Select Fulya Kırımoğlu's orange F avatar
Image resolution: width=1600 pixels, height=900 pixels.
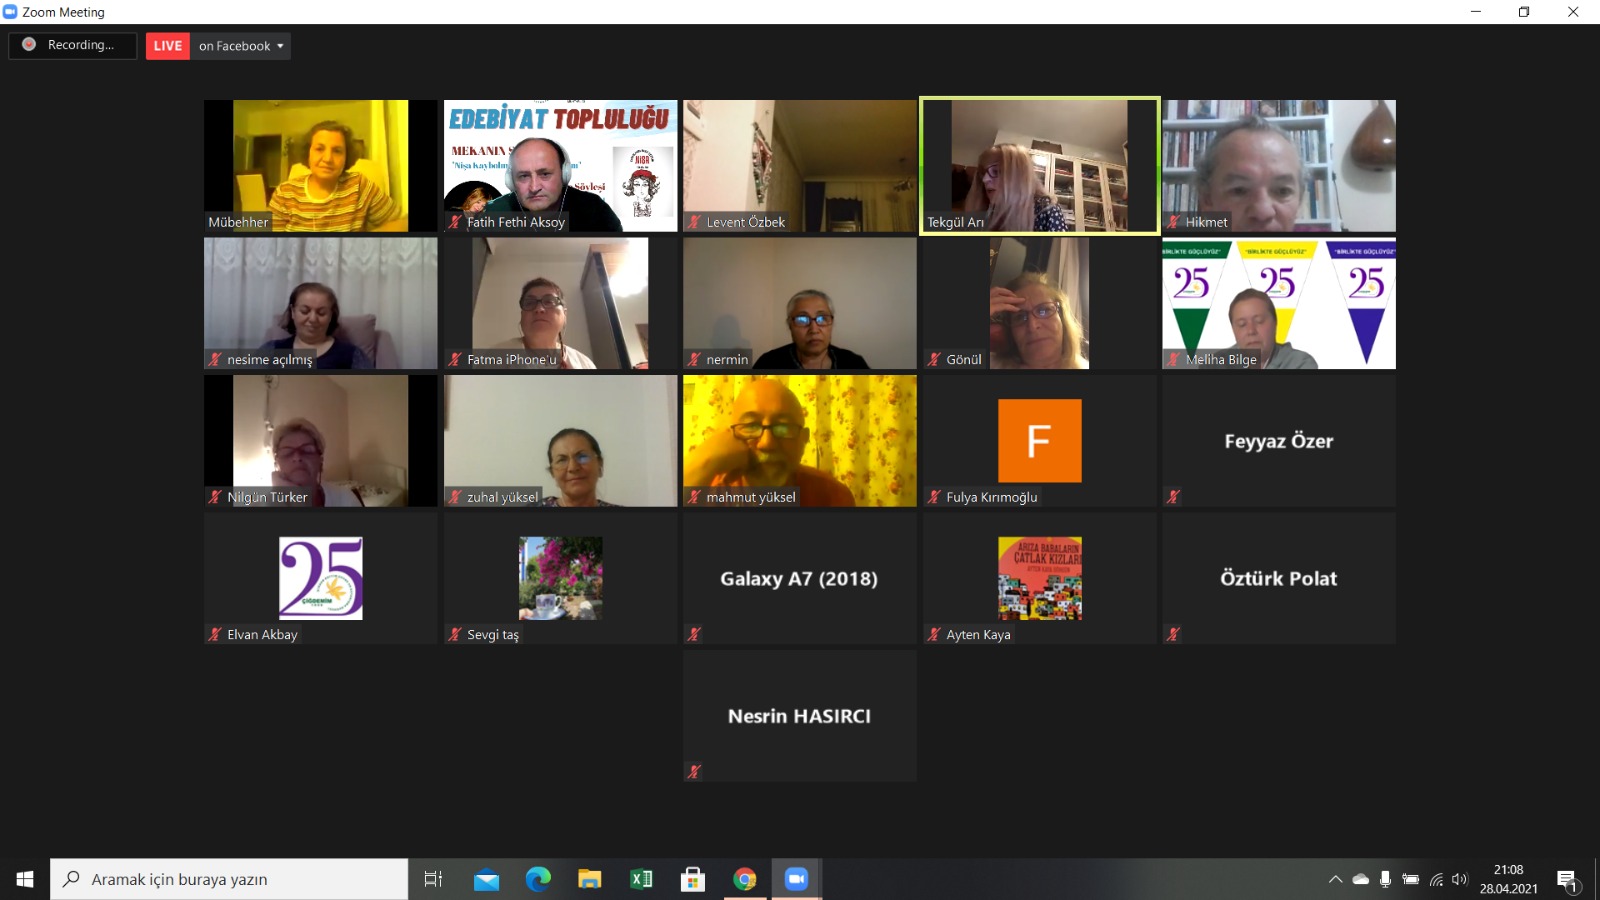pyautogui.click(x=1039, y=440)
